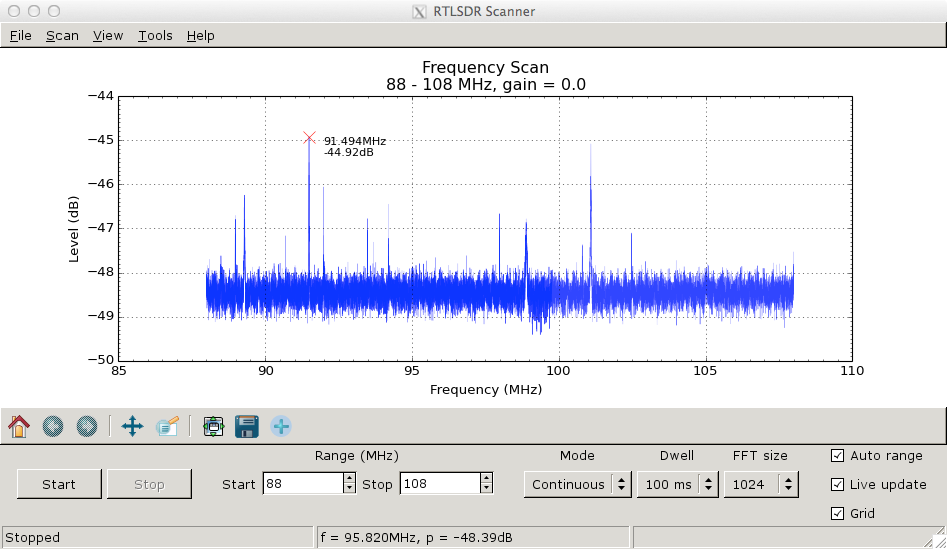The image size is (947, 549).
Task: Go forward to next plot view
Action: click(87, 426)
